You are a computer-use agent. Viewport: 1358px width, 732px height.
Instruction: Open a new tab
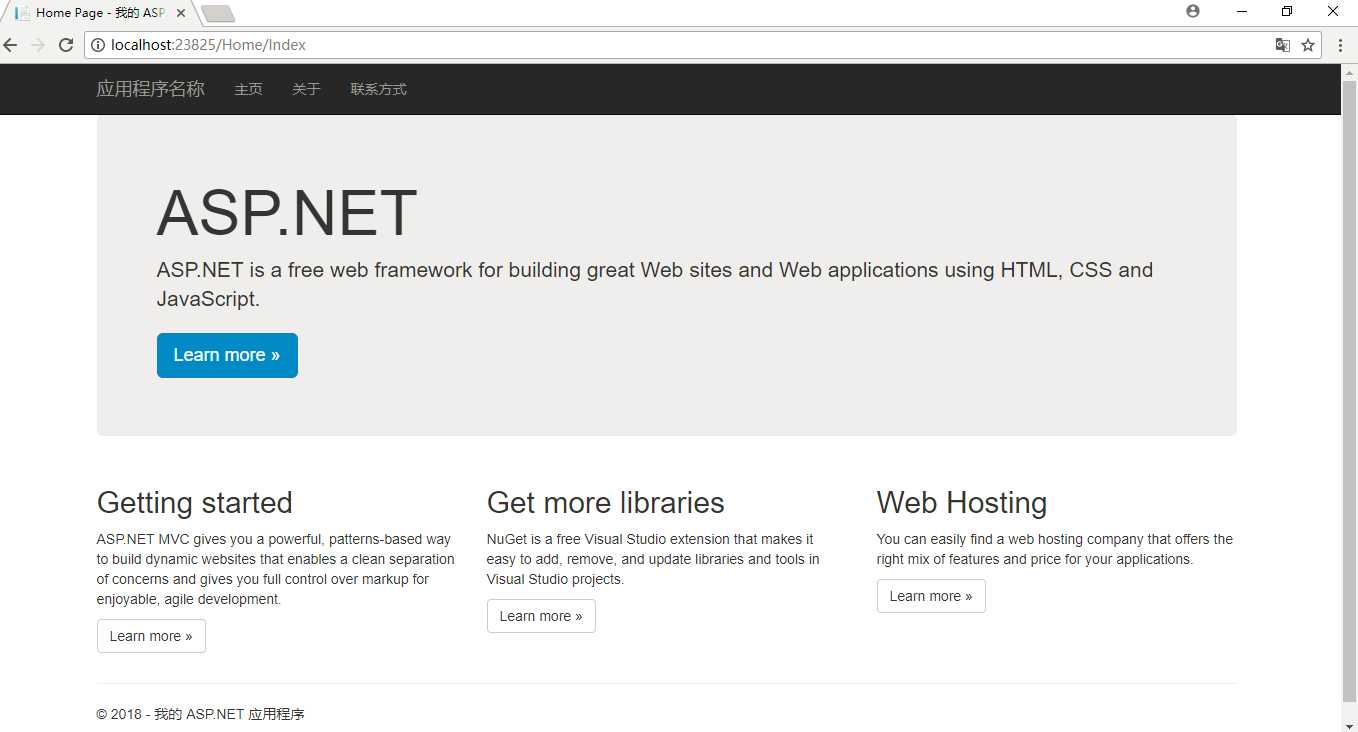[218, 13]
